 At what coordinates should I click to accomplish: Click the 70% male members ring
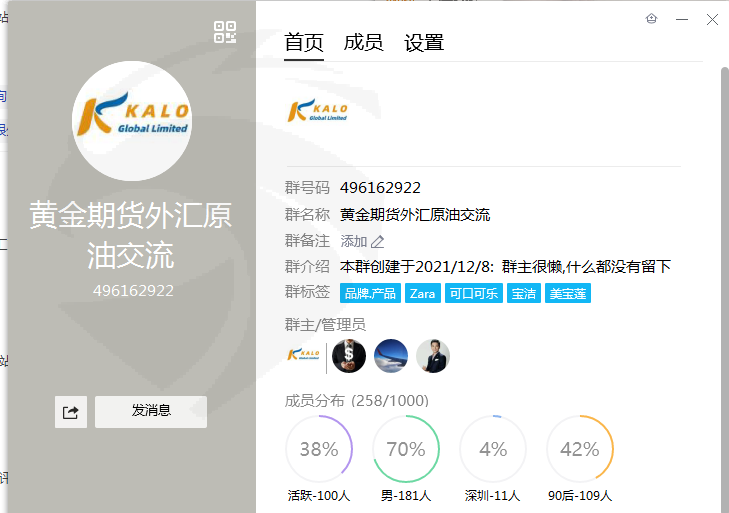tap(406, 449)
